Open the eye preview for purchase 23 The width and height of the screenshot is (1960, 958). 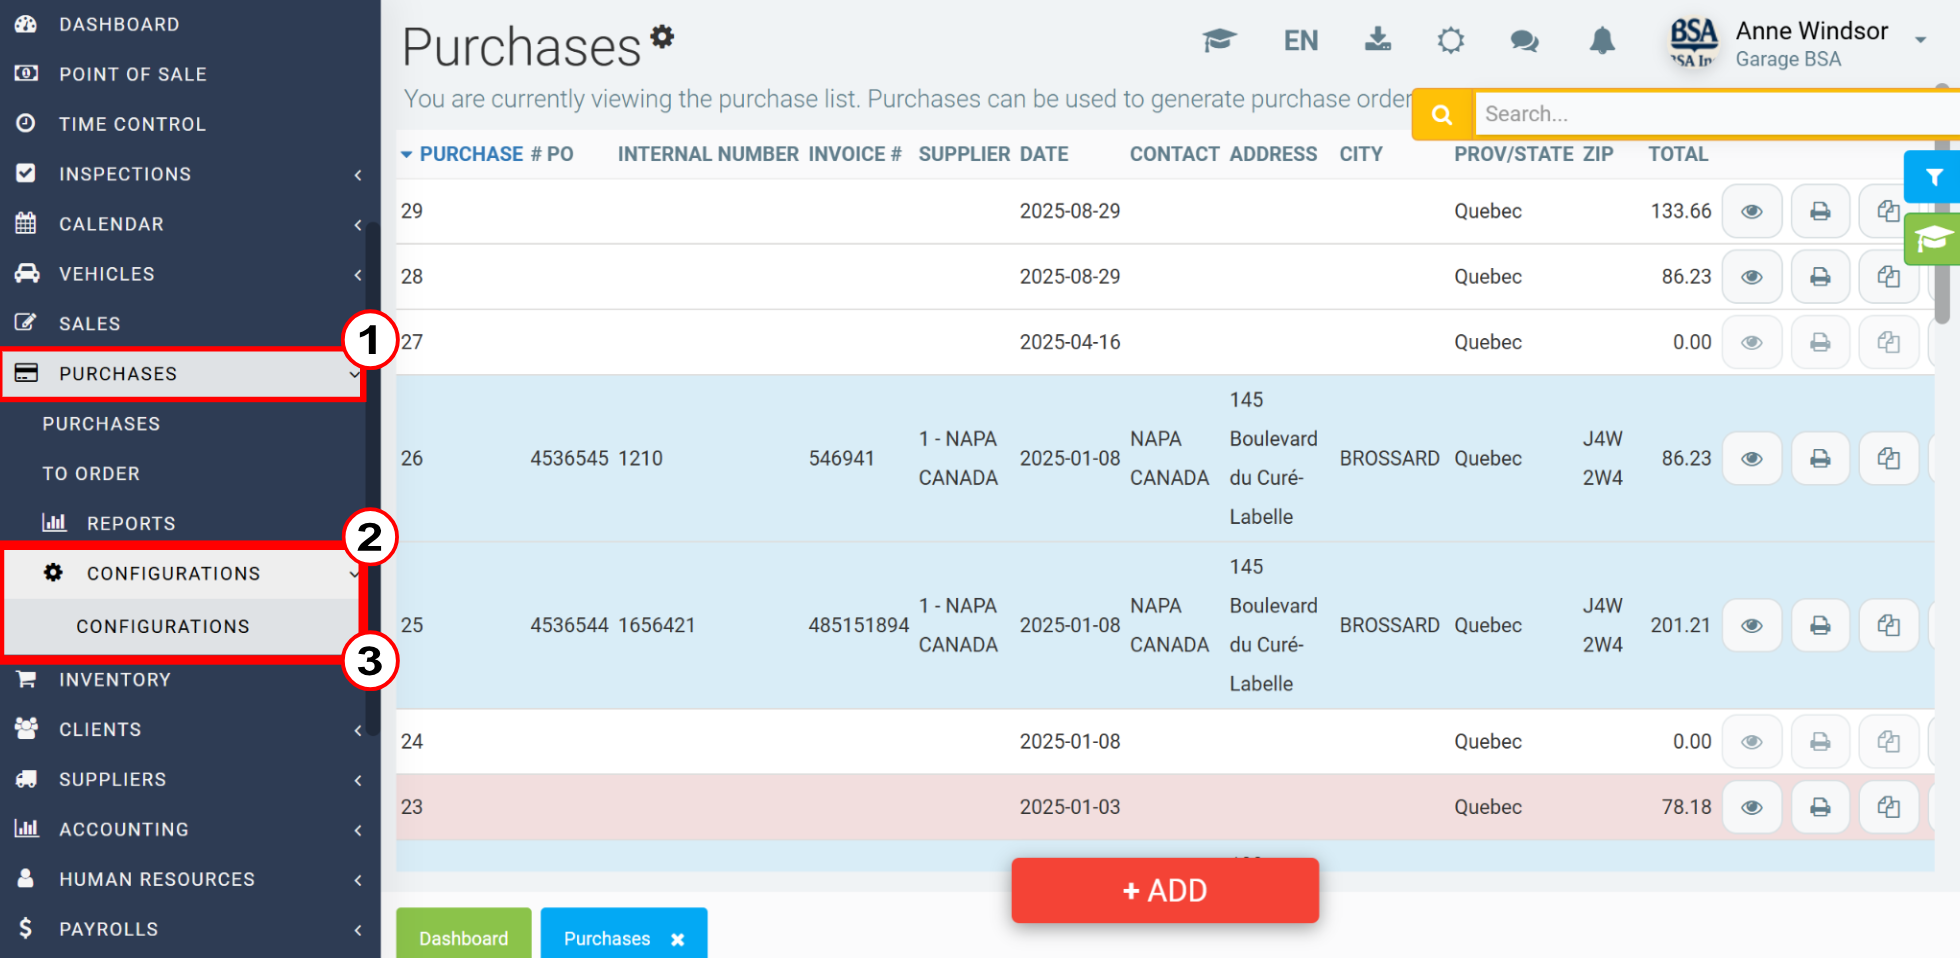click(1752, 807)
